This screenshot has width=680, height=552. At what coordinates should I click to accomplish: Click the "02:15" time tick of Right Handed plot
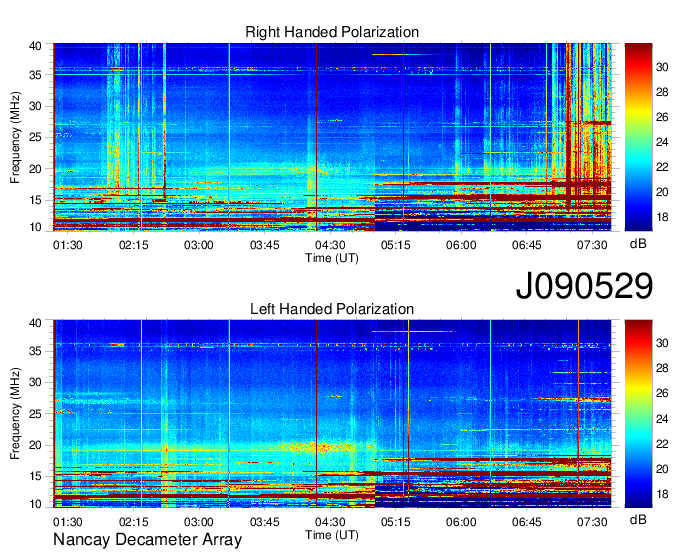(x=134, y=245)
